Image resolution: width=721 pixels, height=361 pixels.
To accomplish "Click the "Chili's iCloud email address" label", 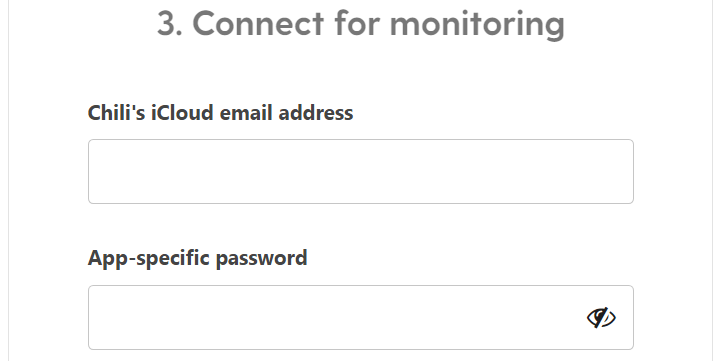I will [x=220, y=113].
